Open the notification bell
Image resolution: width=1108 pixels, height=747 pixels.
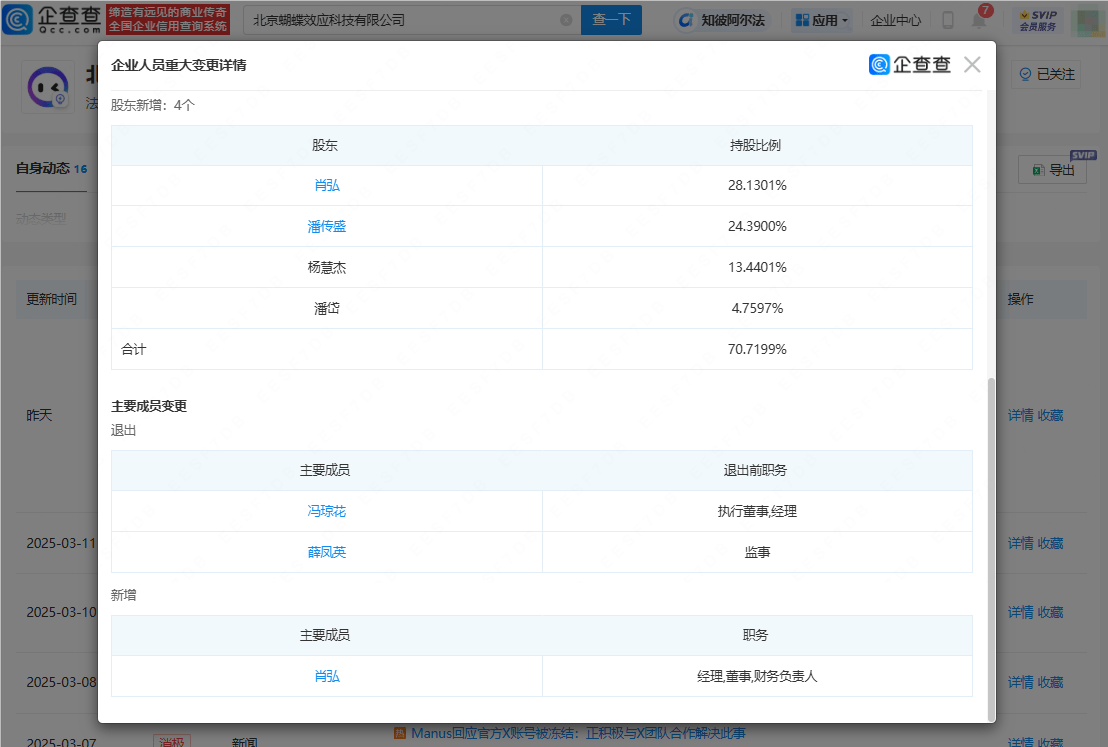coord(979,20)
